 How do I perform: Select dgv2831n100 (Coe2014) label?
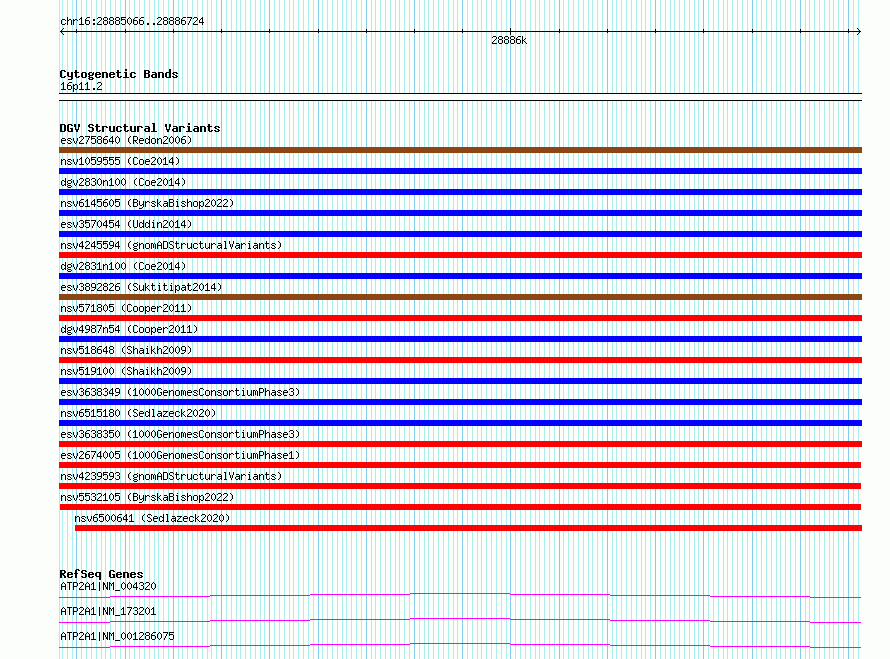[123, 266]
